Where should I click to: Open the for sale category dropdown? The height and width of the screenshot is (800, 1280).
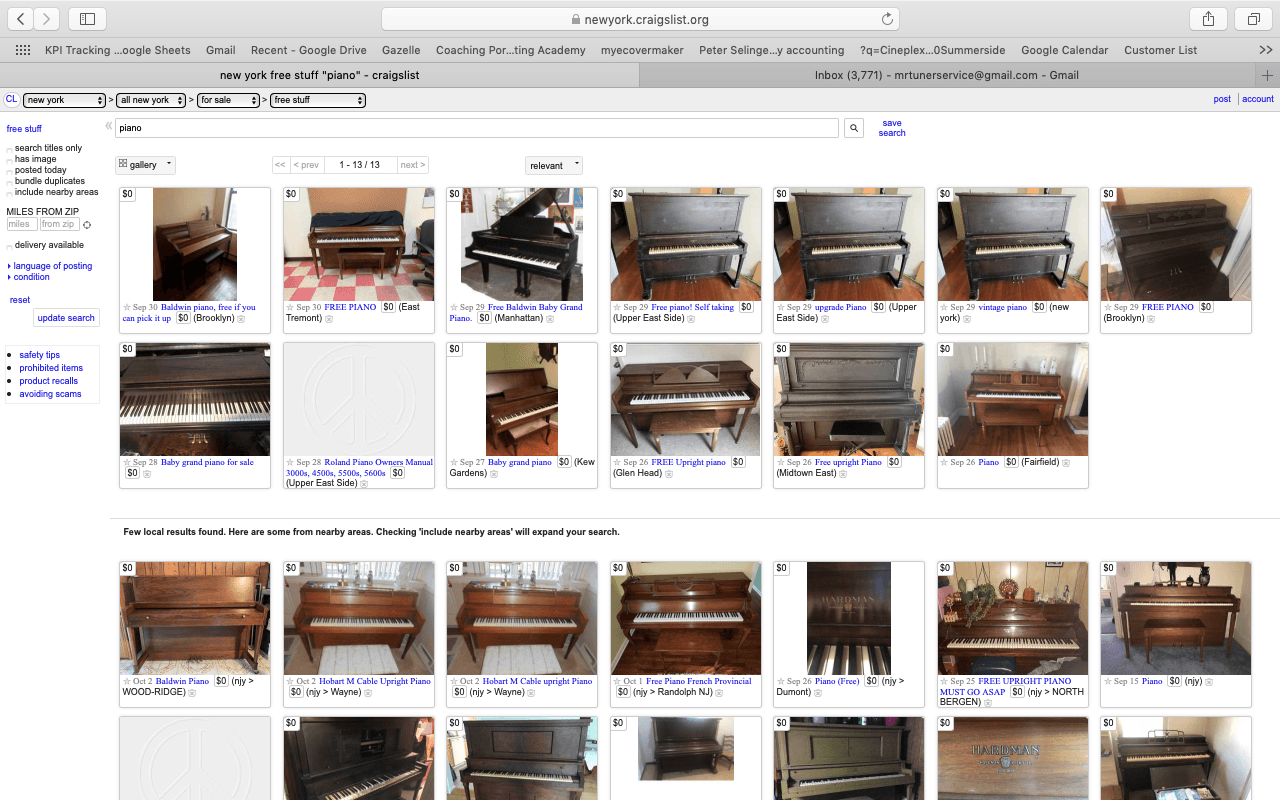pyautogui.click(x=228, y=100)
